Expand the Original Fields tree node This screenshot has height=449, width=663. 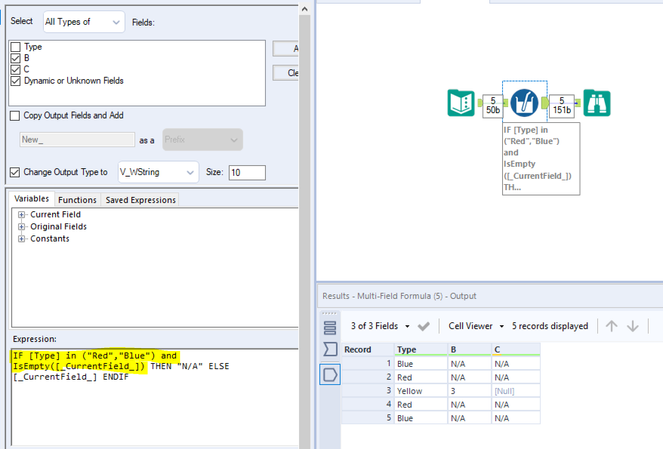(x=21, y=227)
